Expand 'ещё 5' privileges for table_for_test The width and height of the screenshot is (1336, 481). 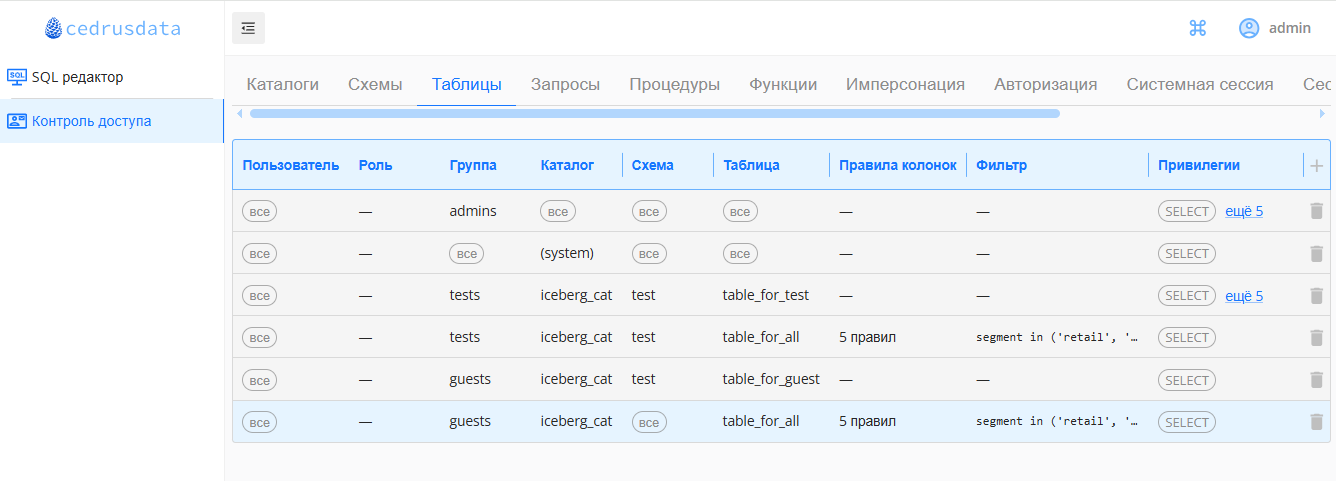pyautogui.click(x=1244, y=296)
